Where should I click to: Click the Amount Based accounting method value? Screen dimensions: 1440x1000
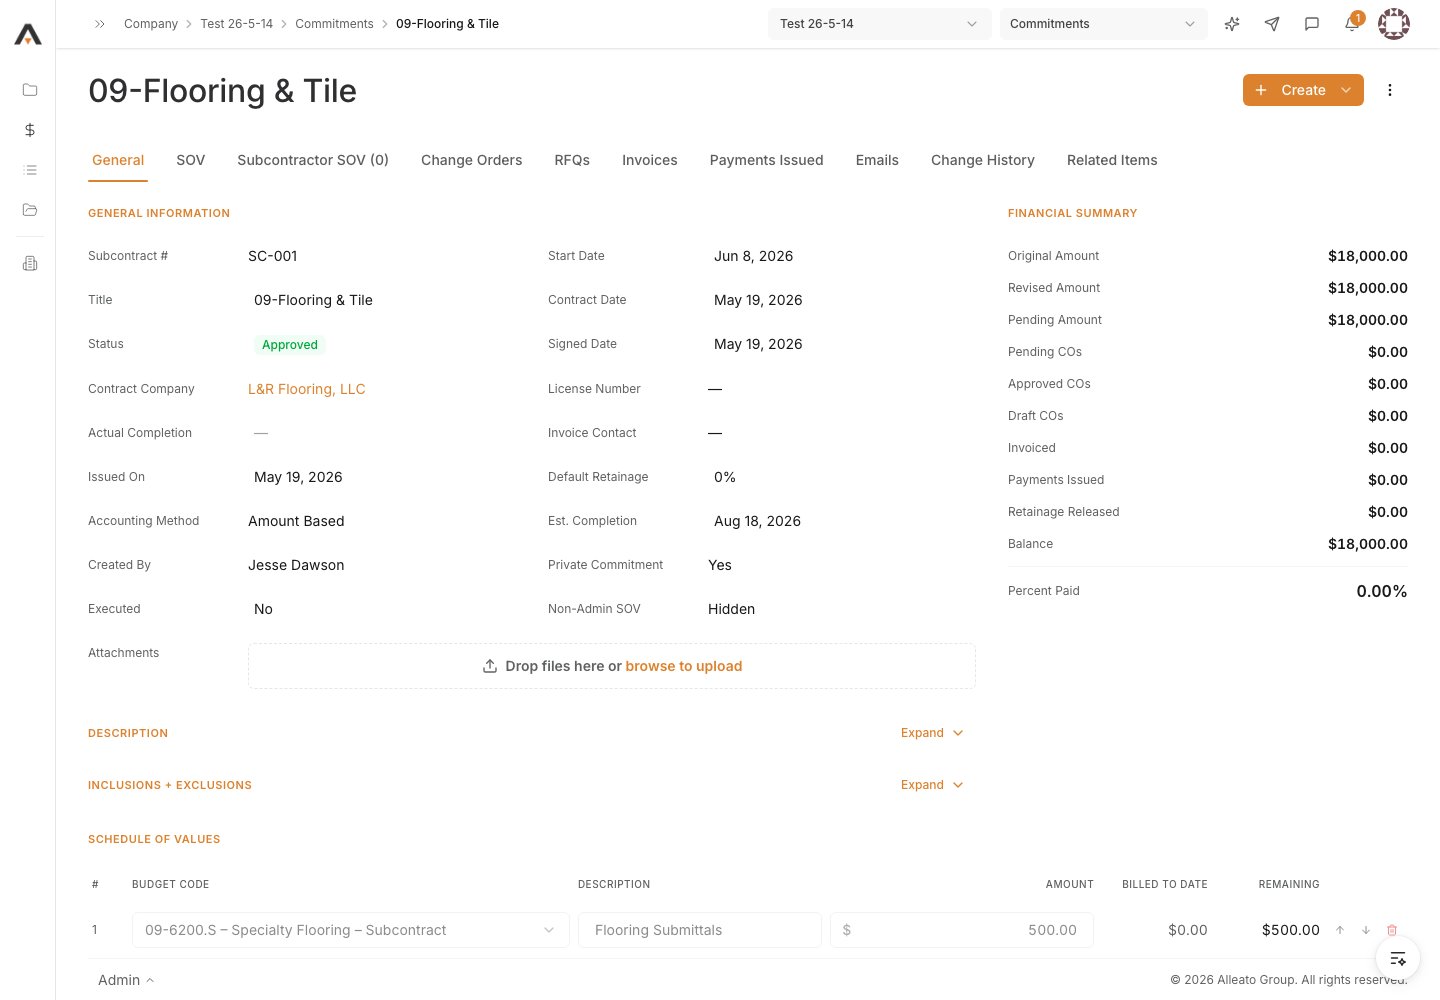pos(296,521)
